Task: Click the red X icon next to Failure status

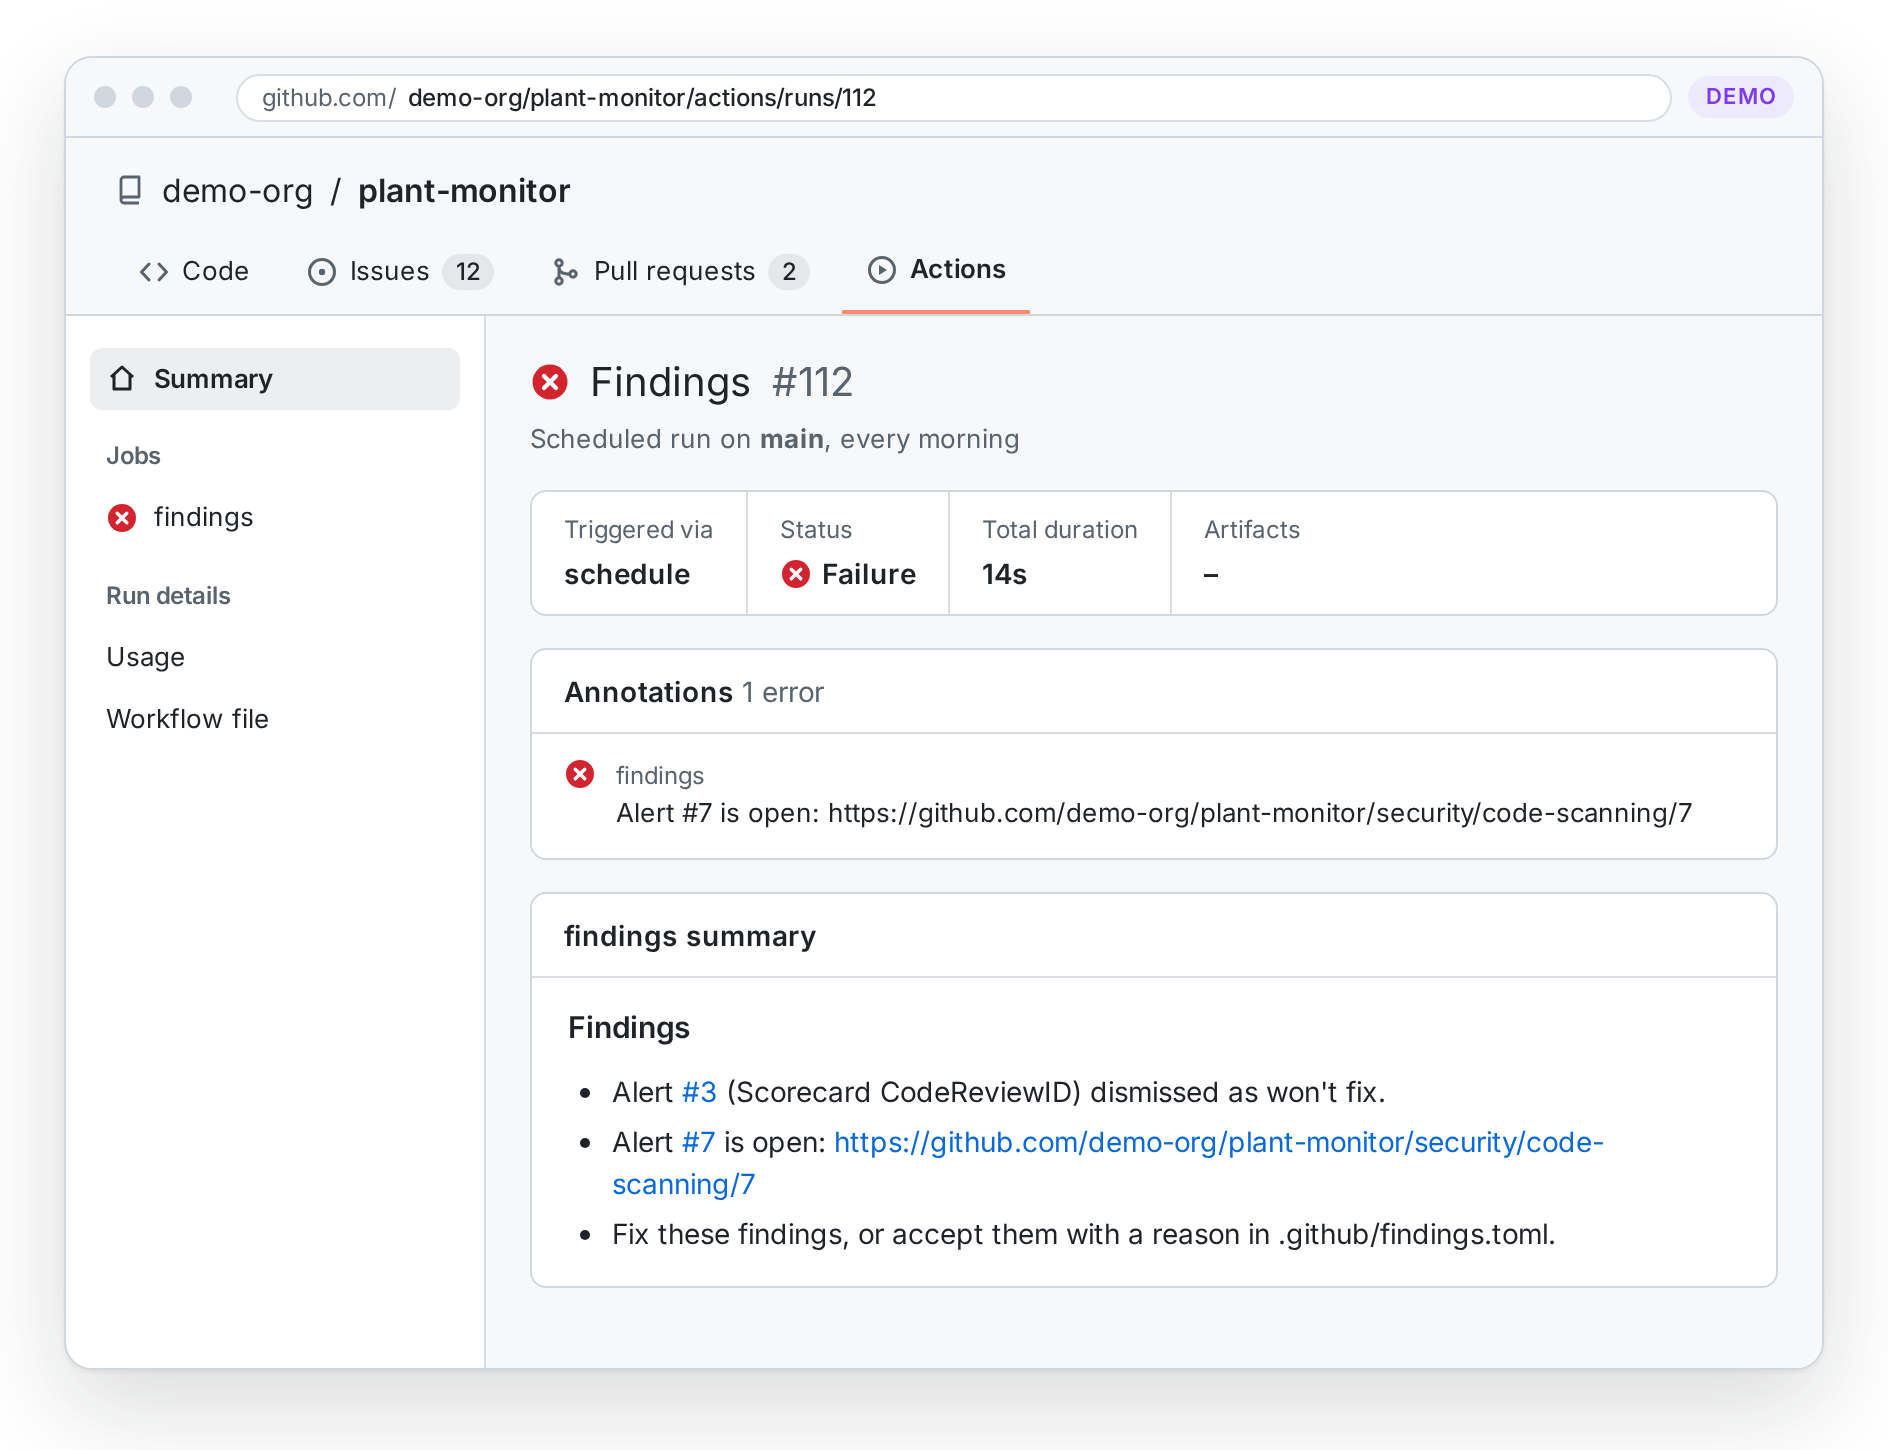Action: tap(796, 574)
